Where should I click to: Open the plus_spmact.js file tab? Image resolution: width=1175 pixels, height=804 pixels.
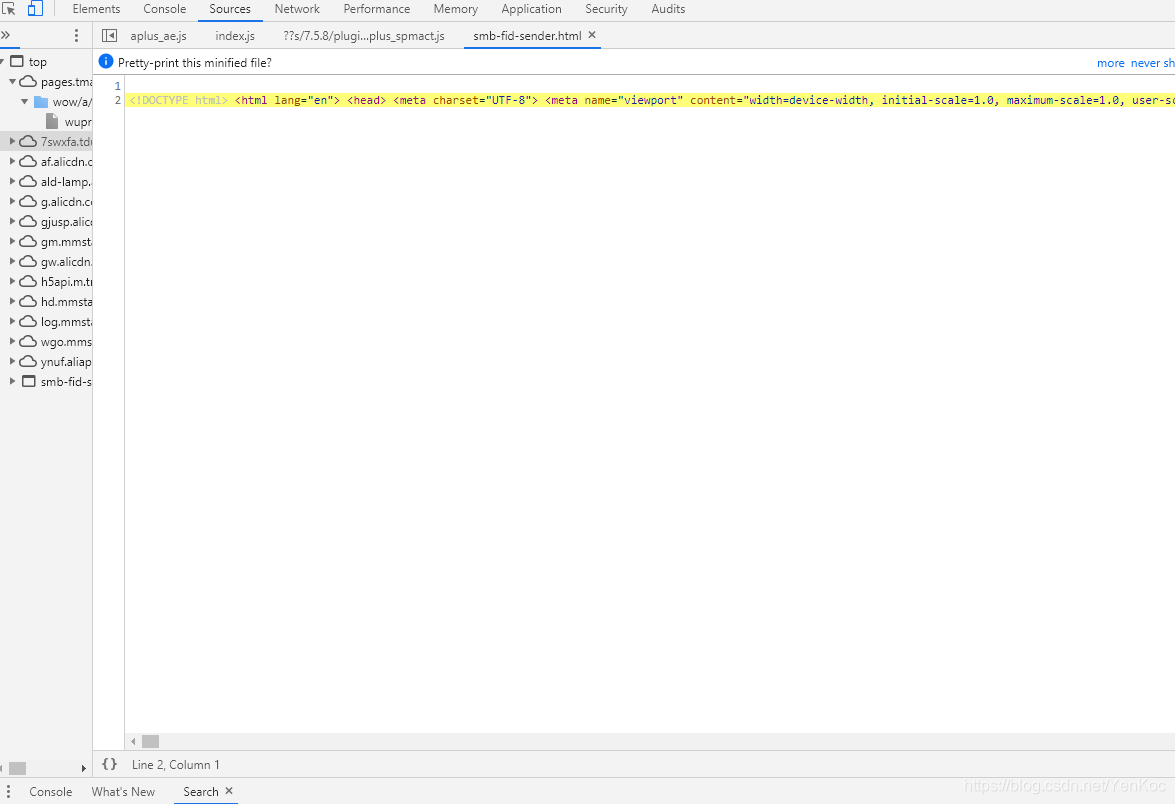(x=364, y=35)
